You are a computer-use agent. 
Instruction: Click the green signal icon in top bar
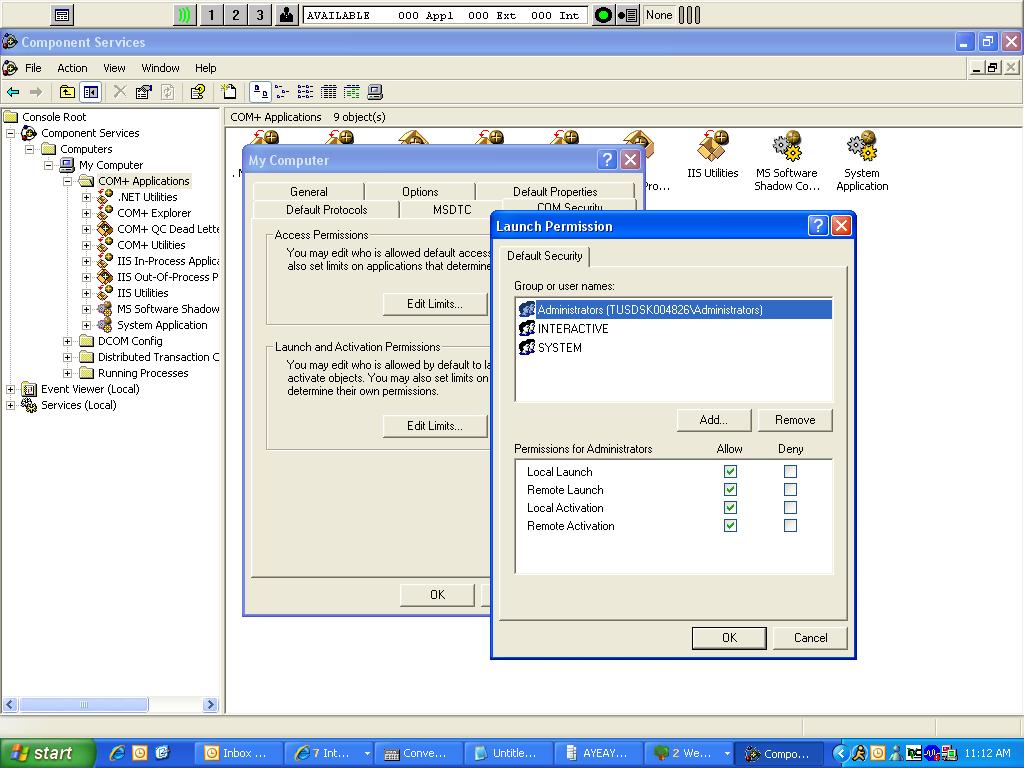[185, 15]
